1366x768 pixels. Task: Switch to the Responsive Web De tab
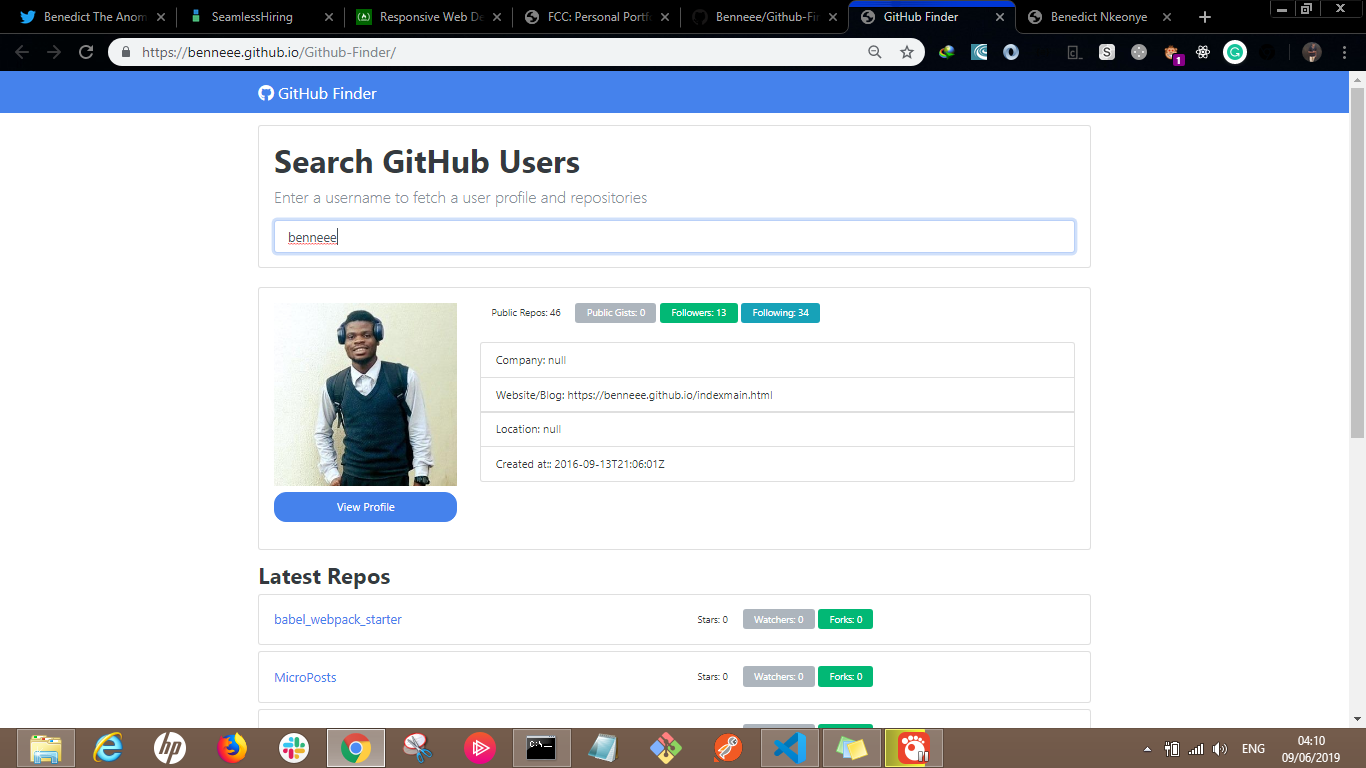(430, 17)
